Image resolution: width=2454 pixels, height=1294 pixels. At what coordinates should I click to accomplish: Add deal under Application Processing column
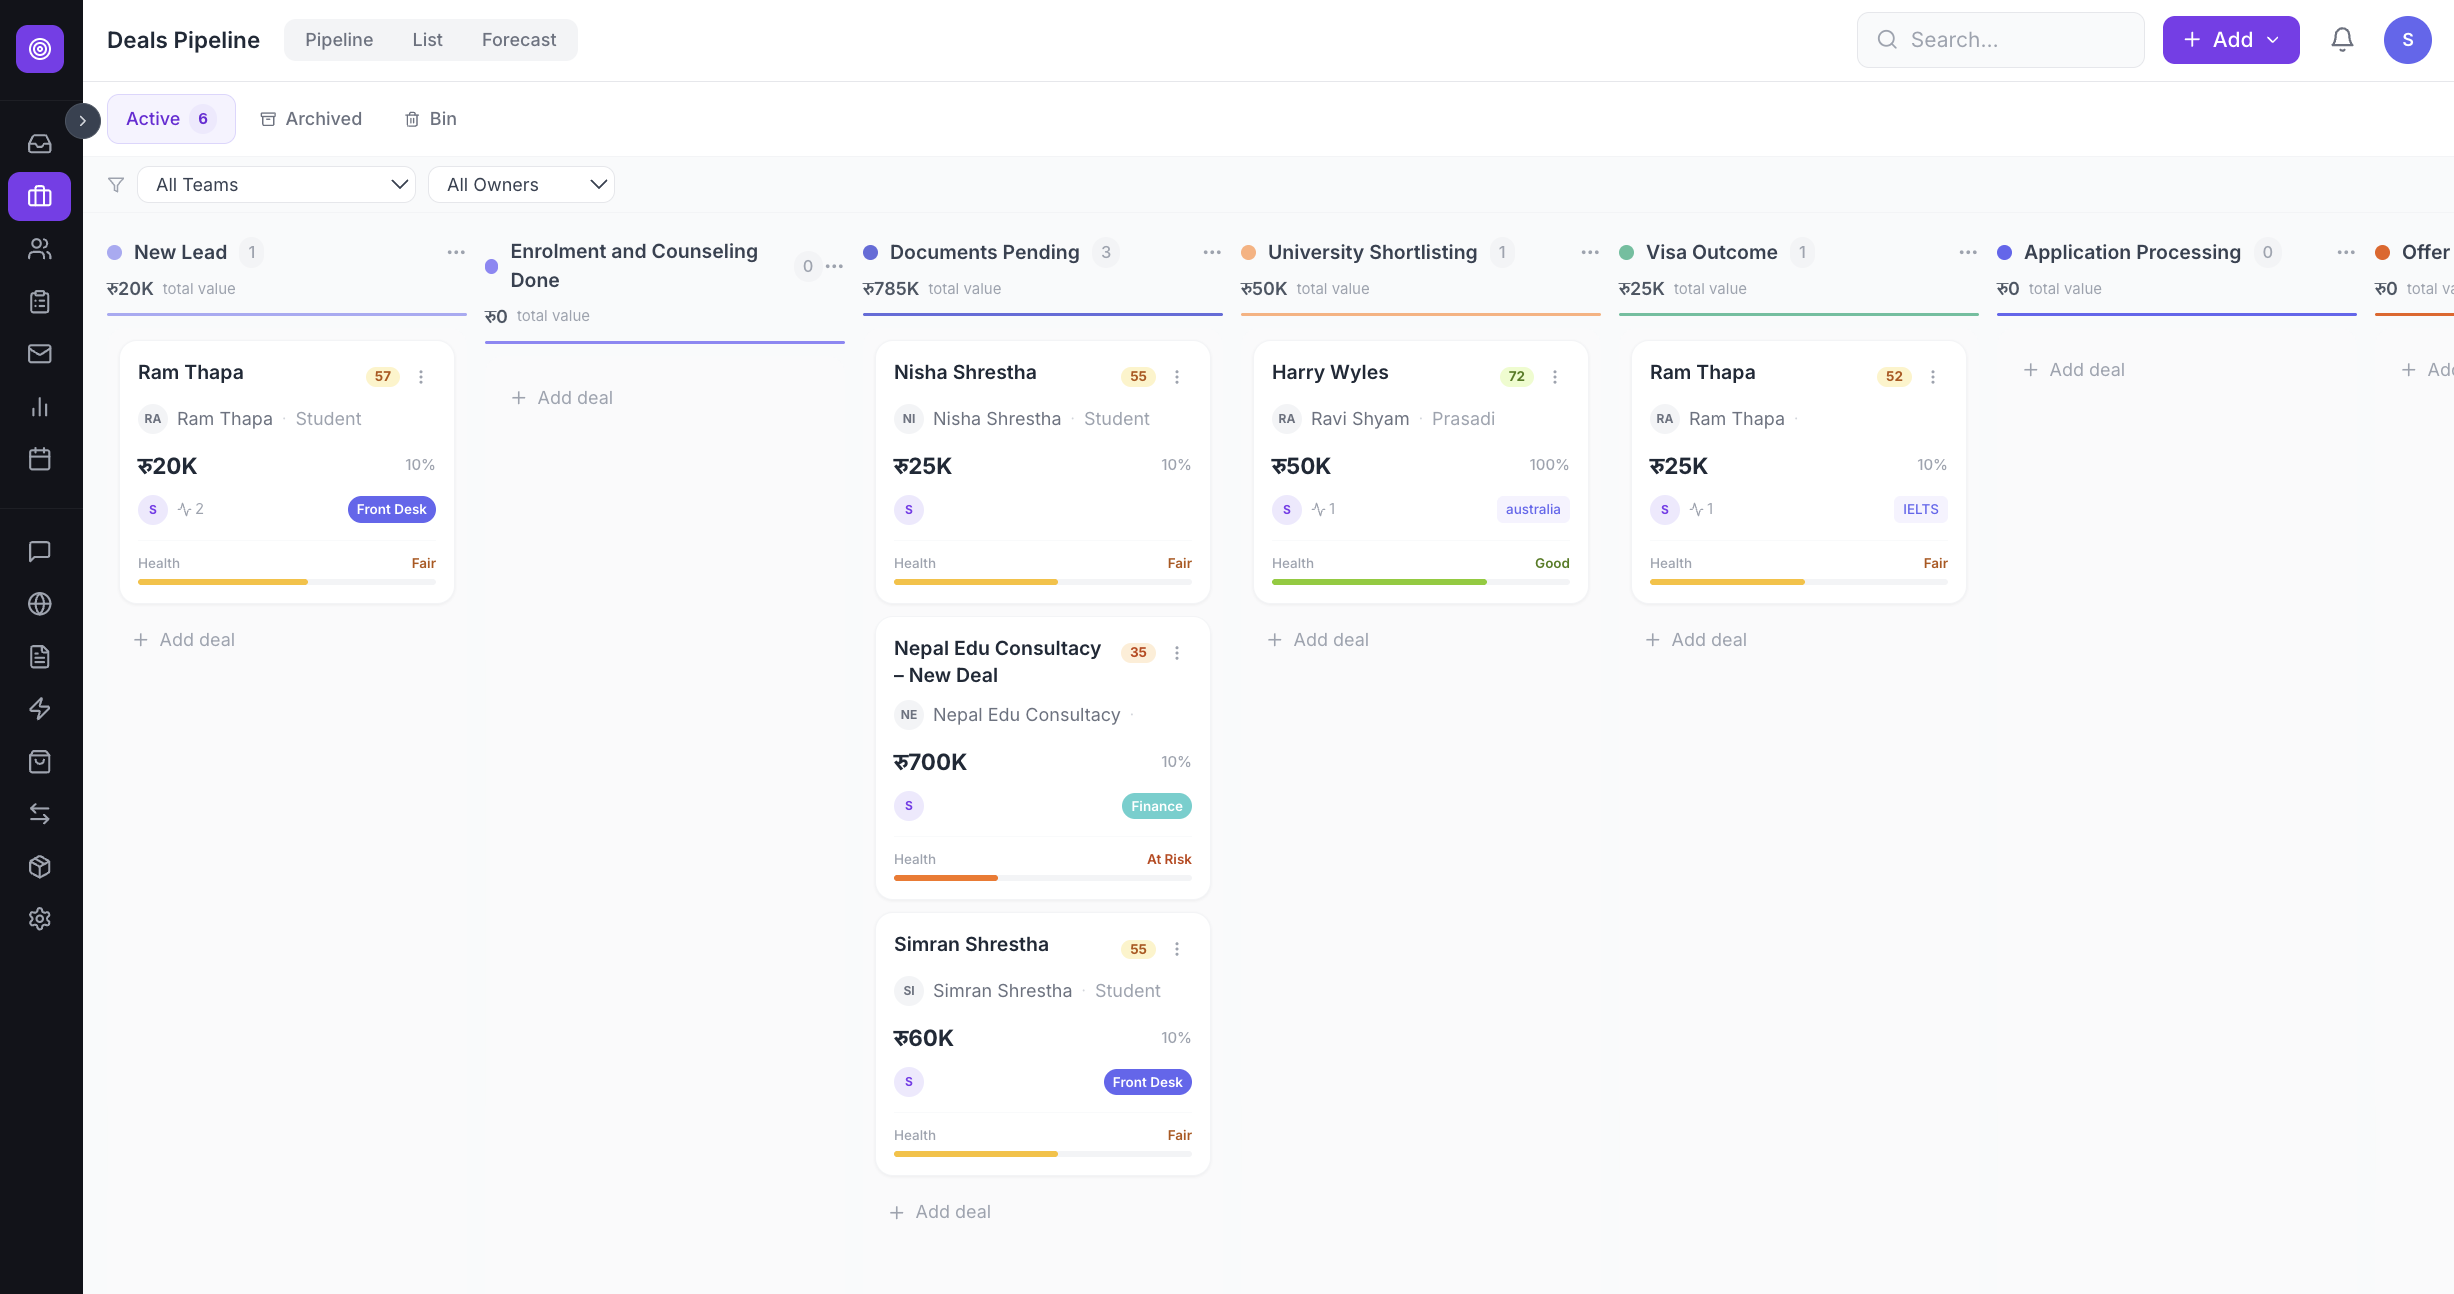[2074, 370]
